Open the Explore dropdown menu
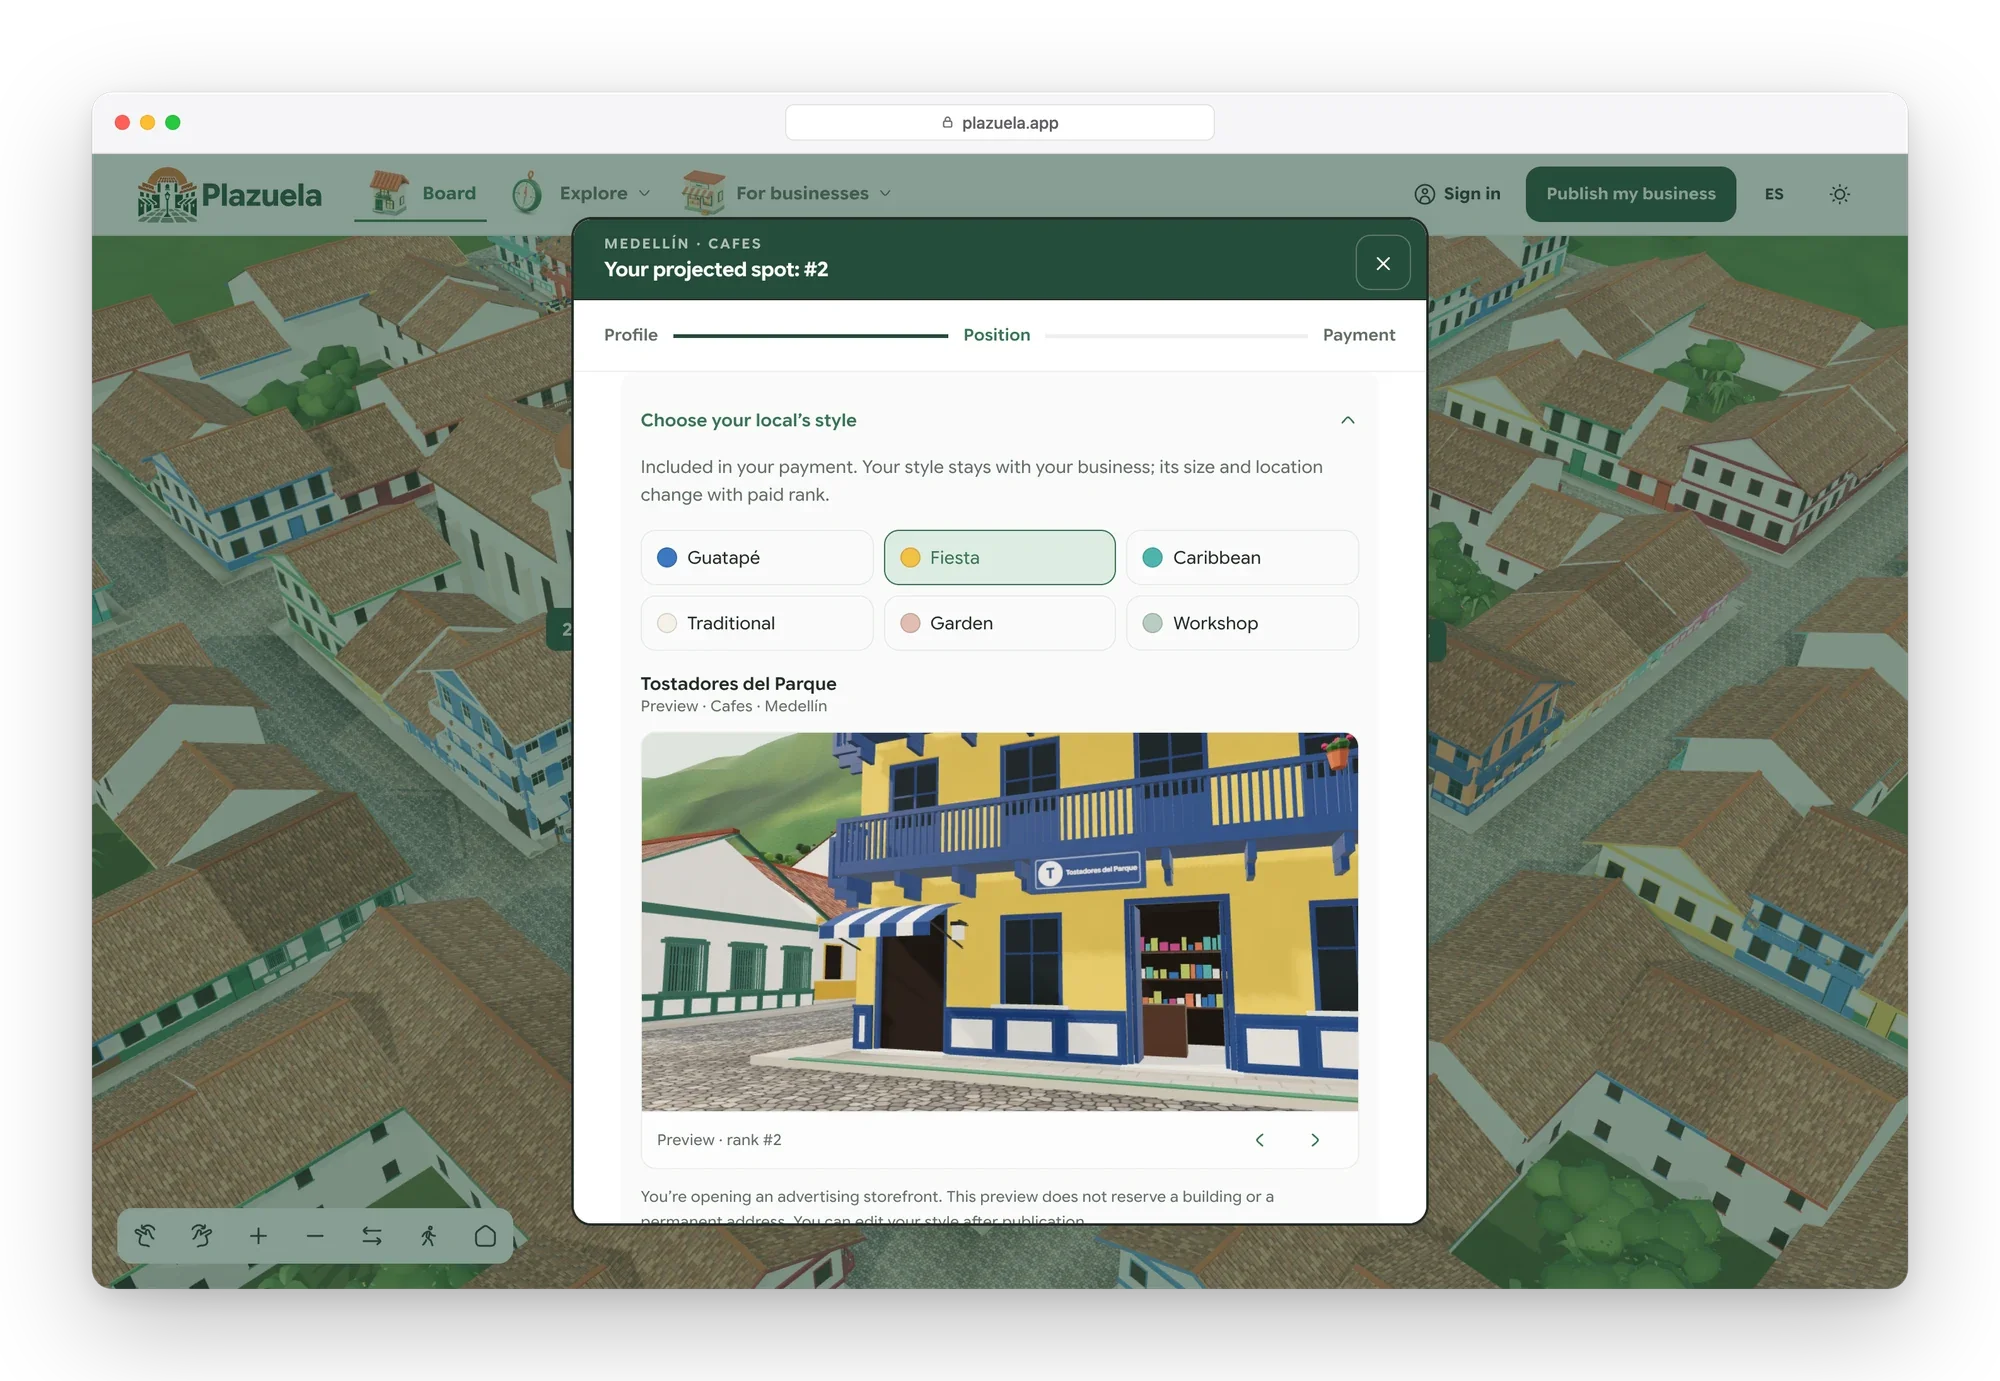This screenshot has width=2000, height=1381. point(604,193)
